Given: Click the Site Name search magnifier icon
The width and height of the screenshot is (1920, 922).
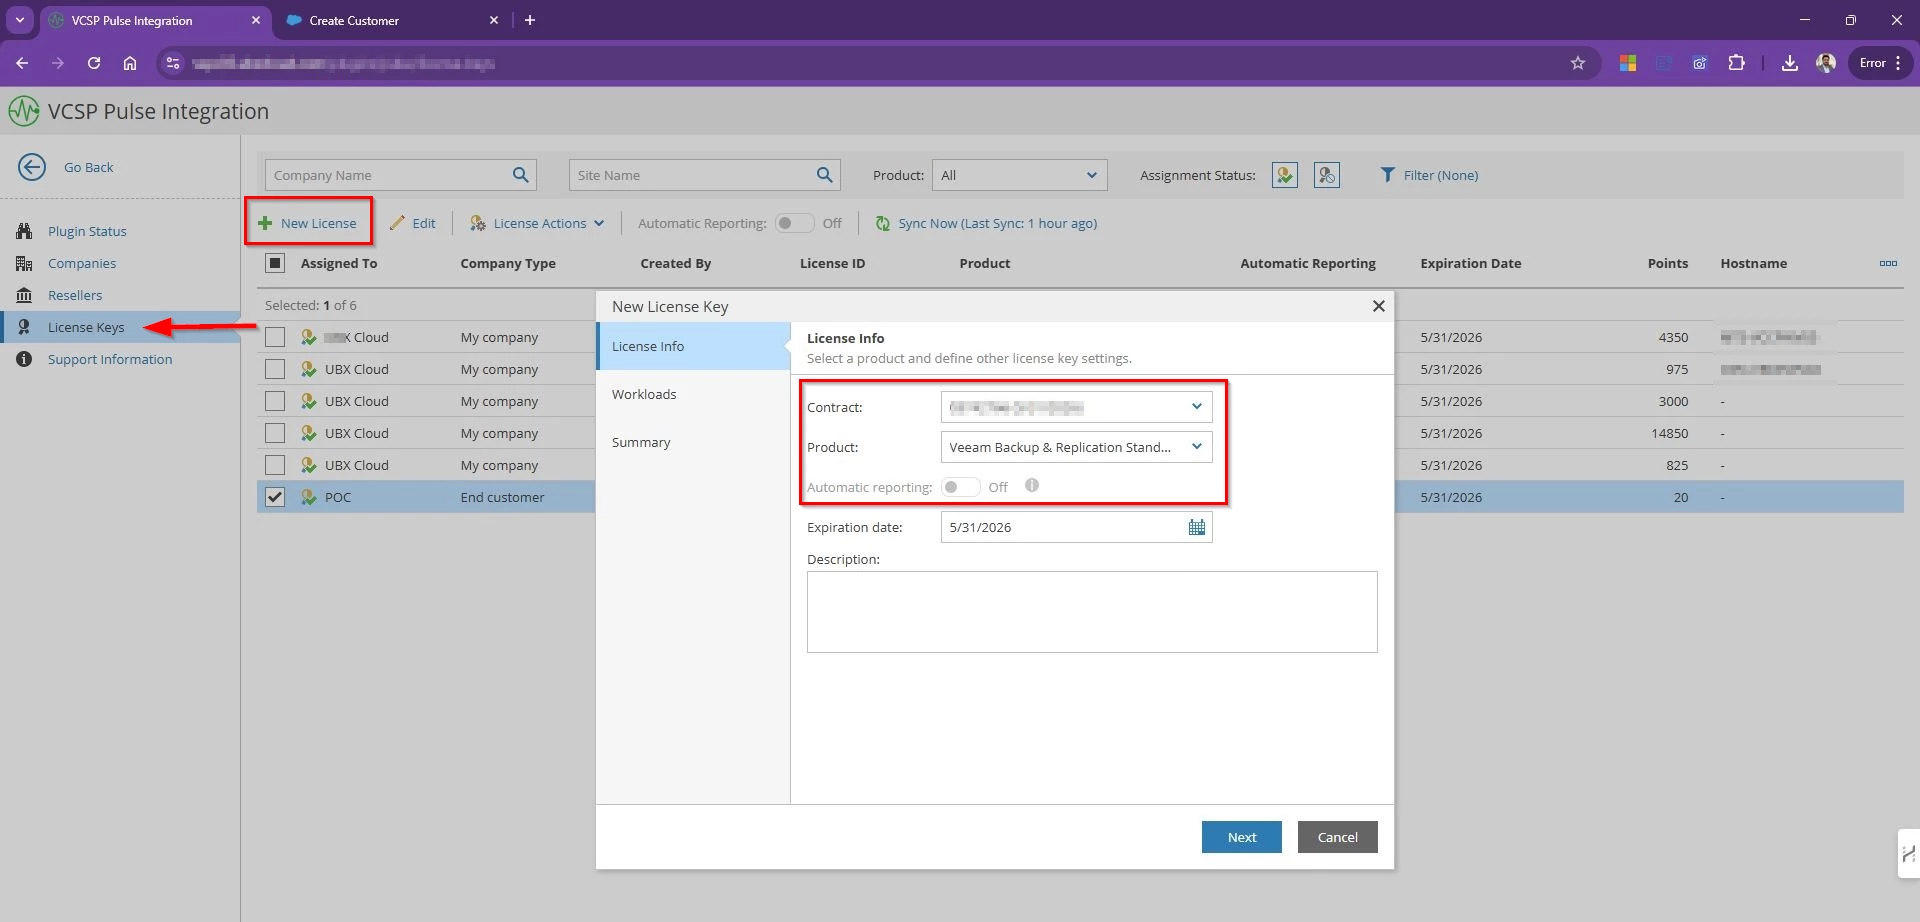Looking at the screenshot, I should point(824,175).
